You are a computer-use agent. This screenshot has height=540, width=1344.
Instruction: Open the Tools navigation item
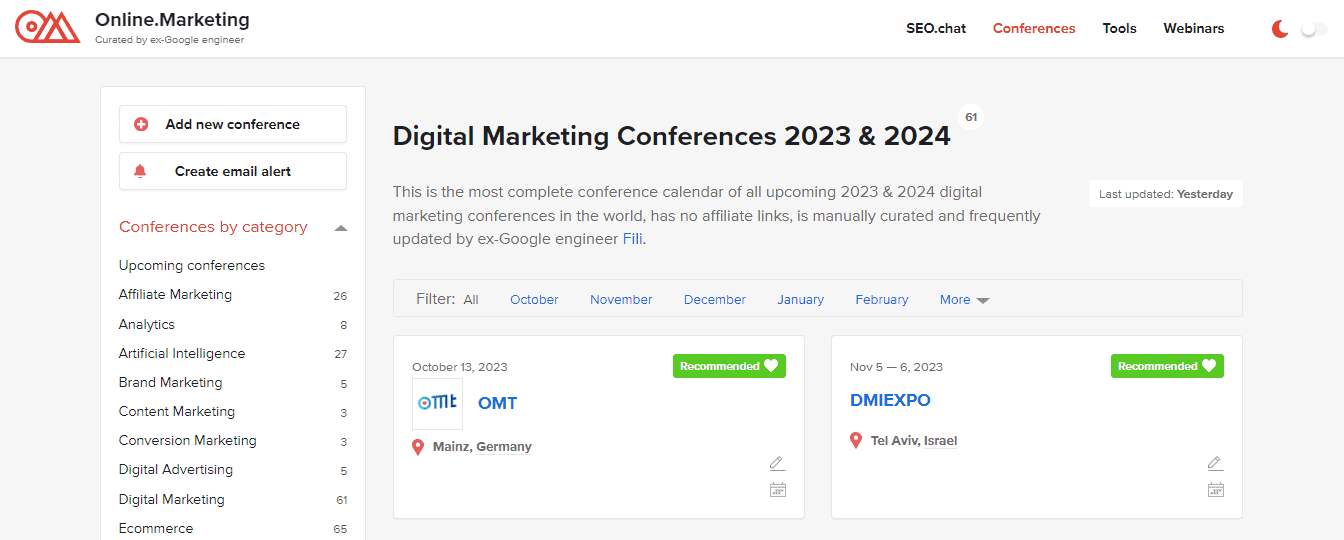pyautogui.click(x=1119, y=28)
